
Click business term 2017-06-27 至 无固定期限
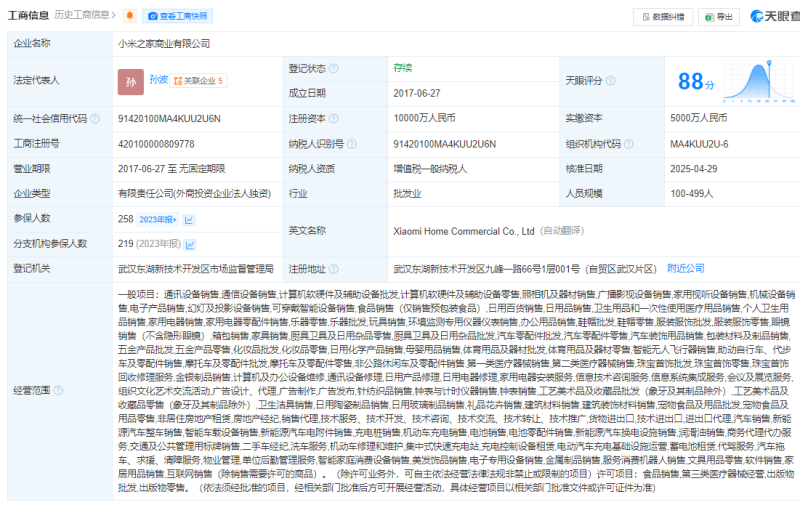[x=171, y=169]
